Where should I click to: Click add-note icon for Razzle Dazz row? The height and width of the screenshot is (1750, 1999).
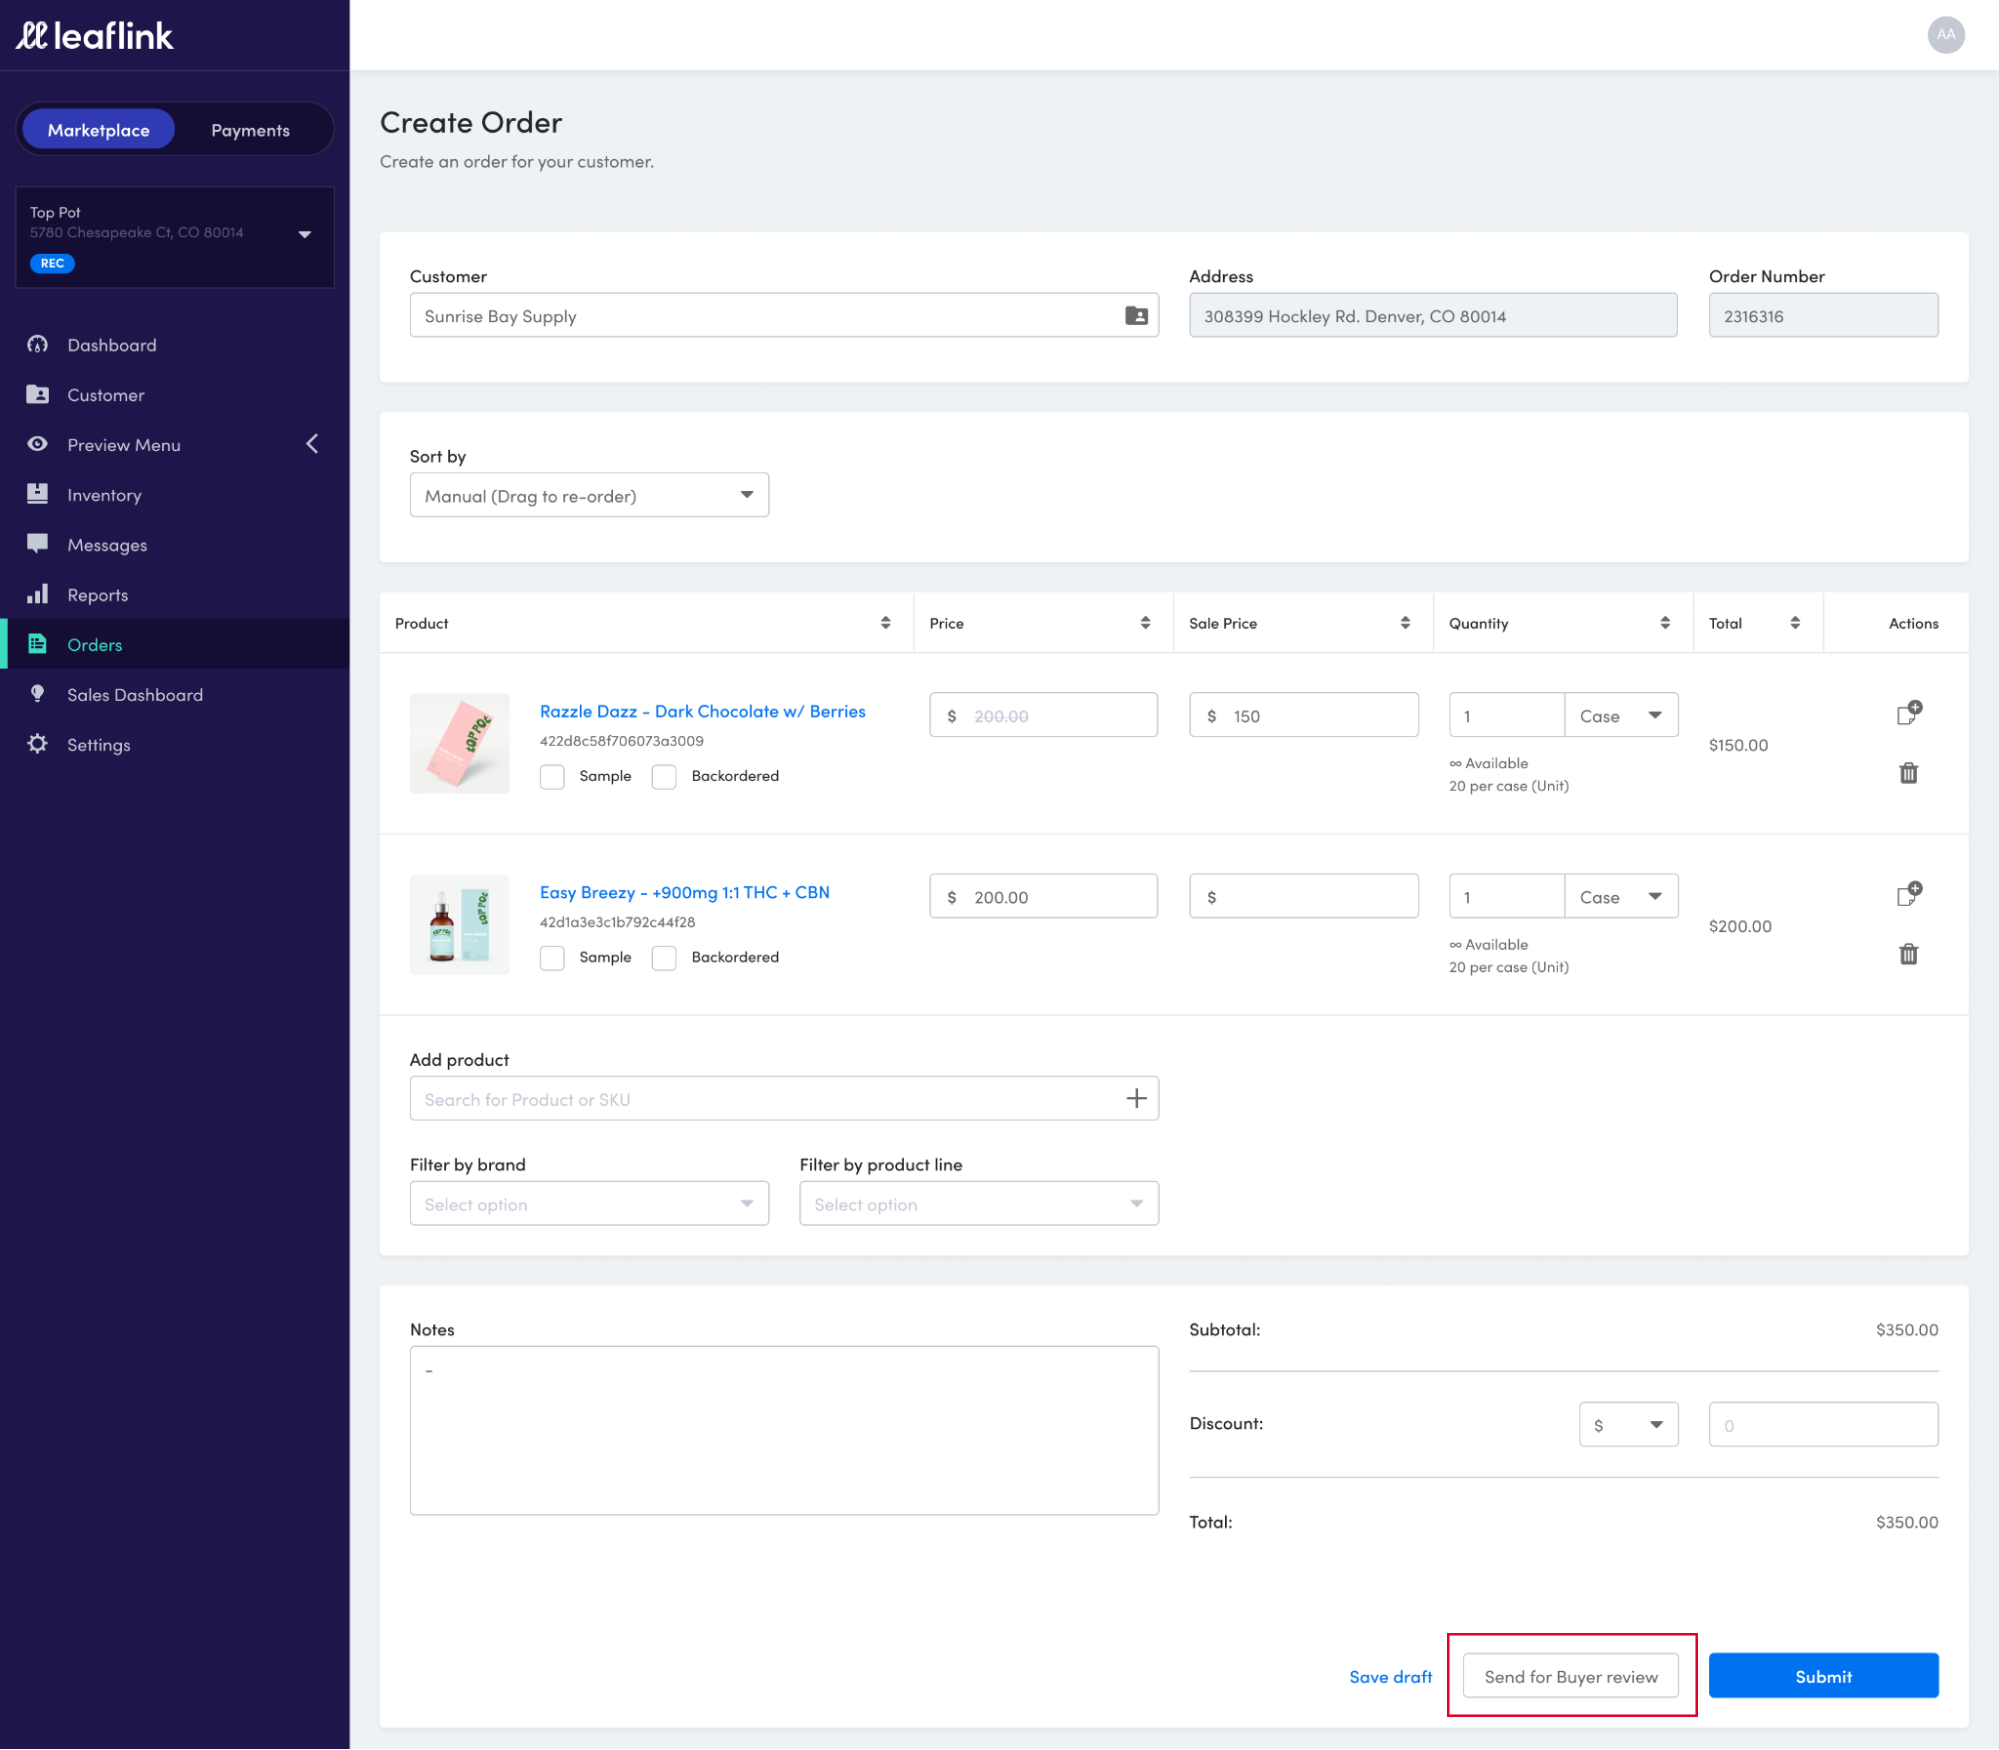pyautogui.click(x=1908, y=713)
